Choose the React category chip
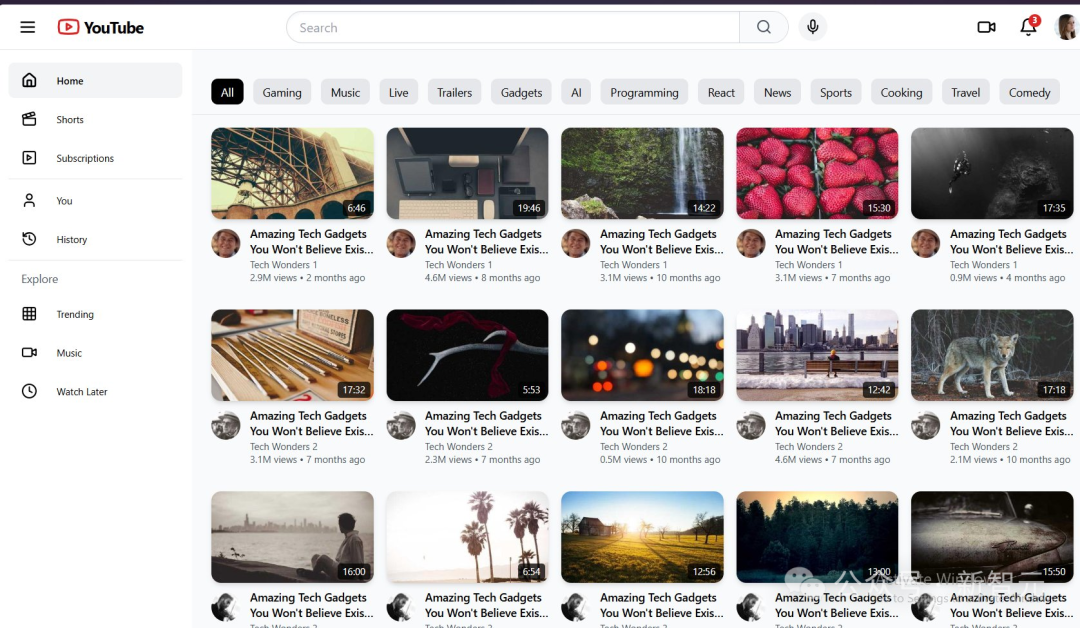 pos(721,92)
